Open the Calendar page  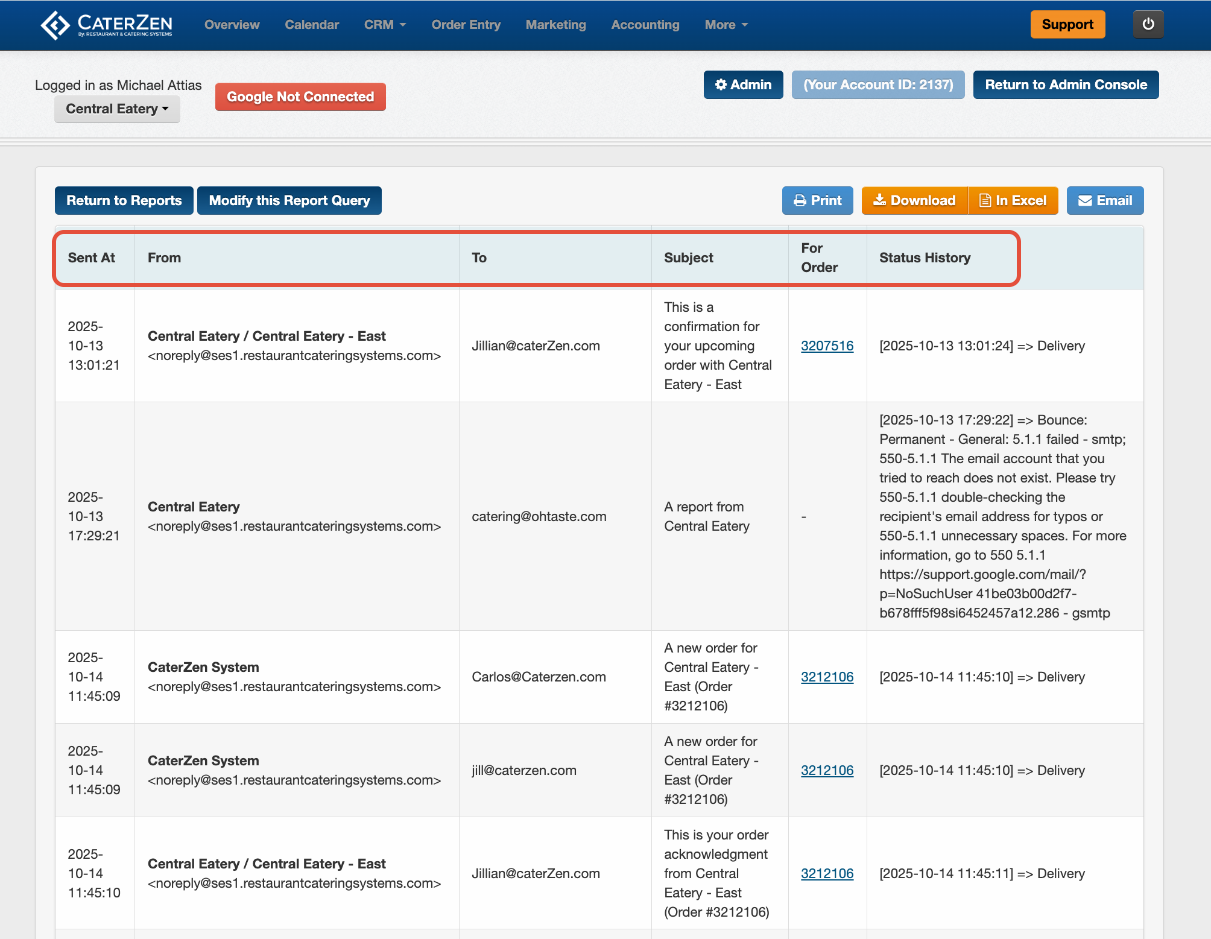(312, 25)
